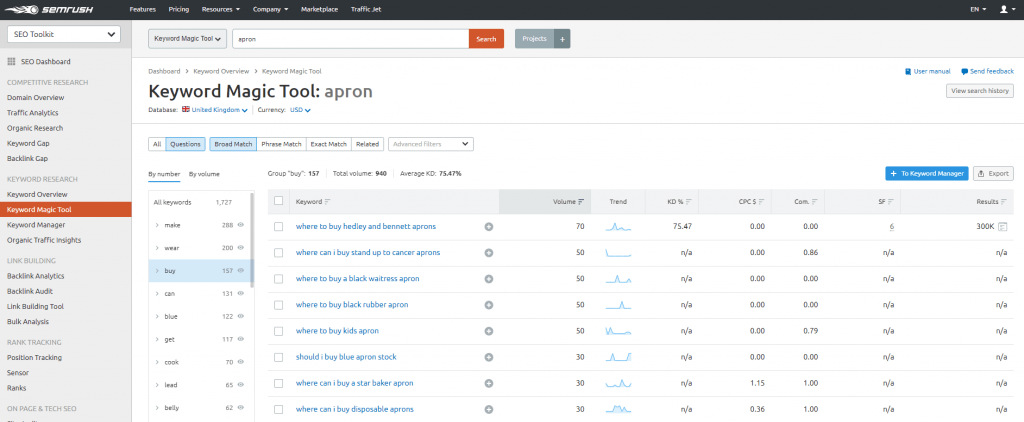This screenshot has height=422, width=1024.
Task: Check where to buy kids apron row
Action: pos(279,331)
